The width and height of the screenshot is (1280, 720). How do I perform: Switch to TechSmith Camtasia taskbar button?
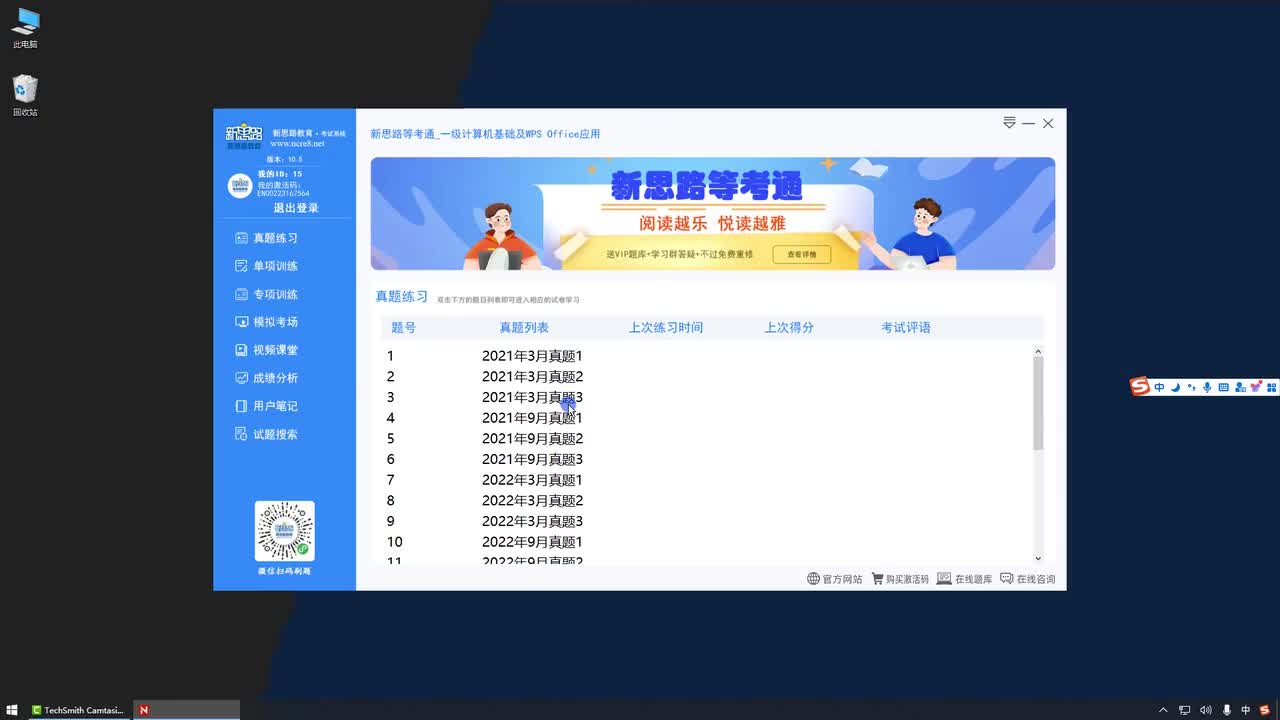78,710
